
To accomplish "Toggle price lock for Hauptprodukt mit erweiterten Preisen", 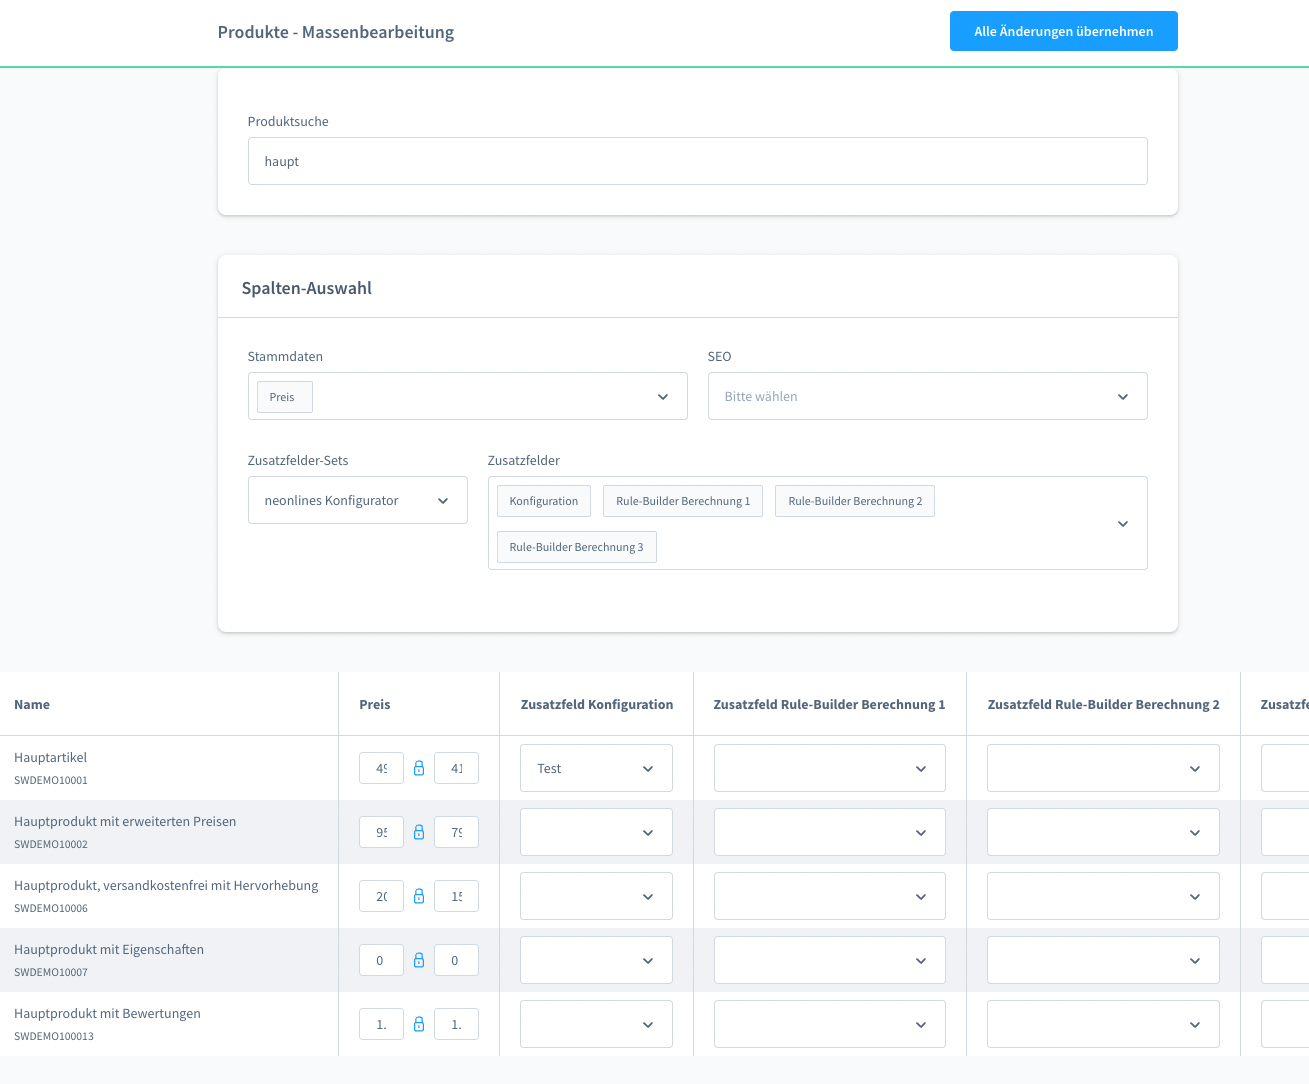I will tap(419, 832).
